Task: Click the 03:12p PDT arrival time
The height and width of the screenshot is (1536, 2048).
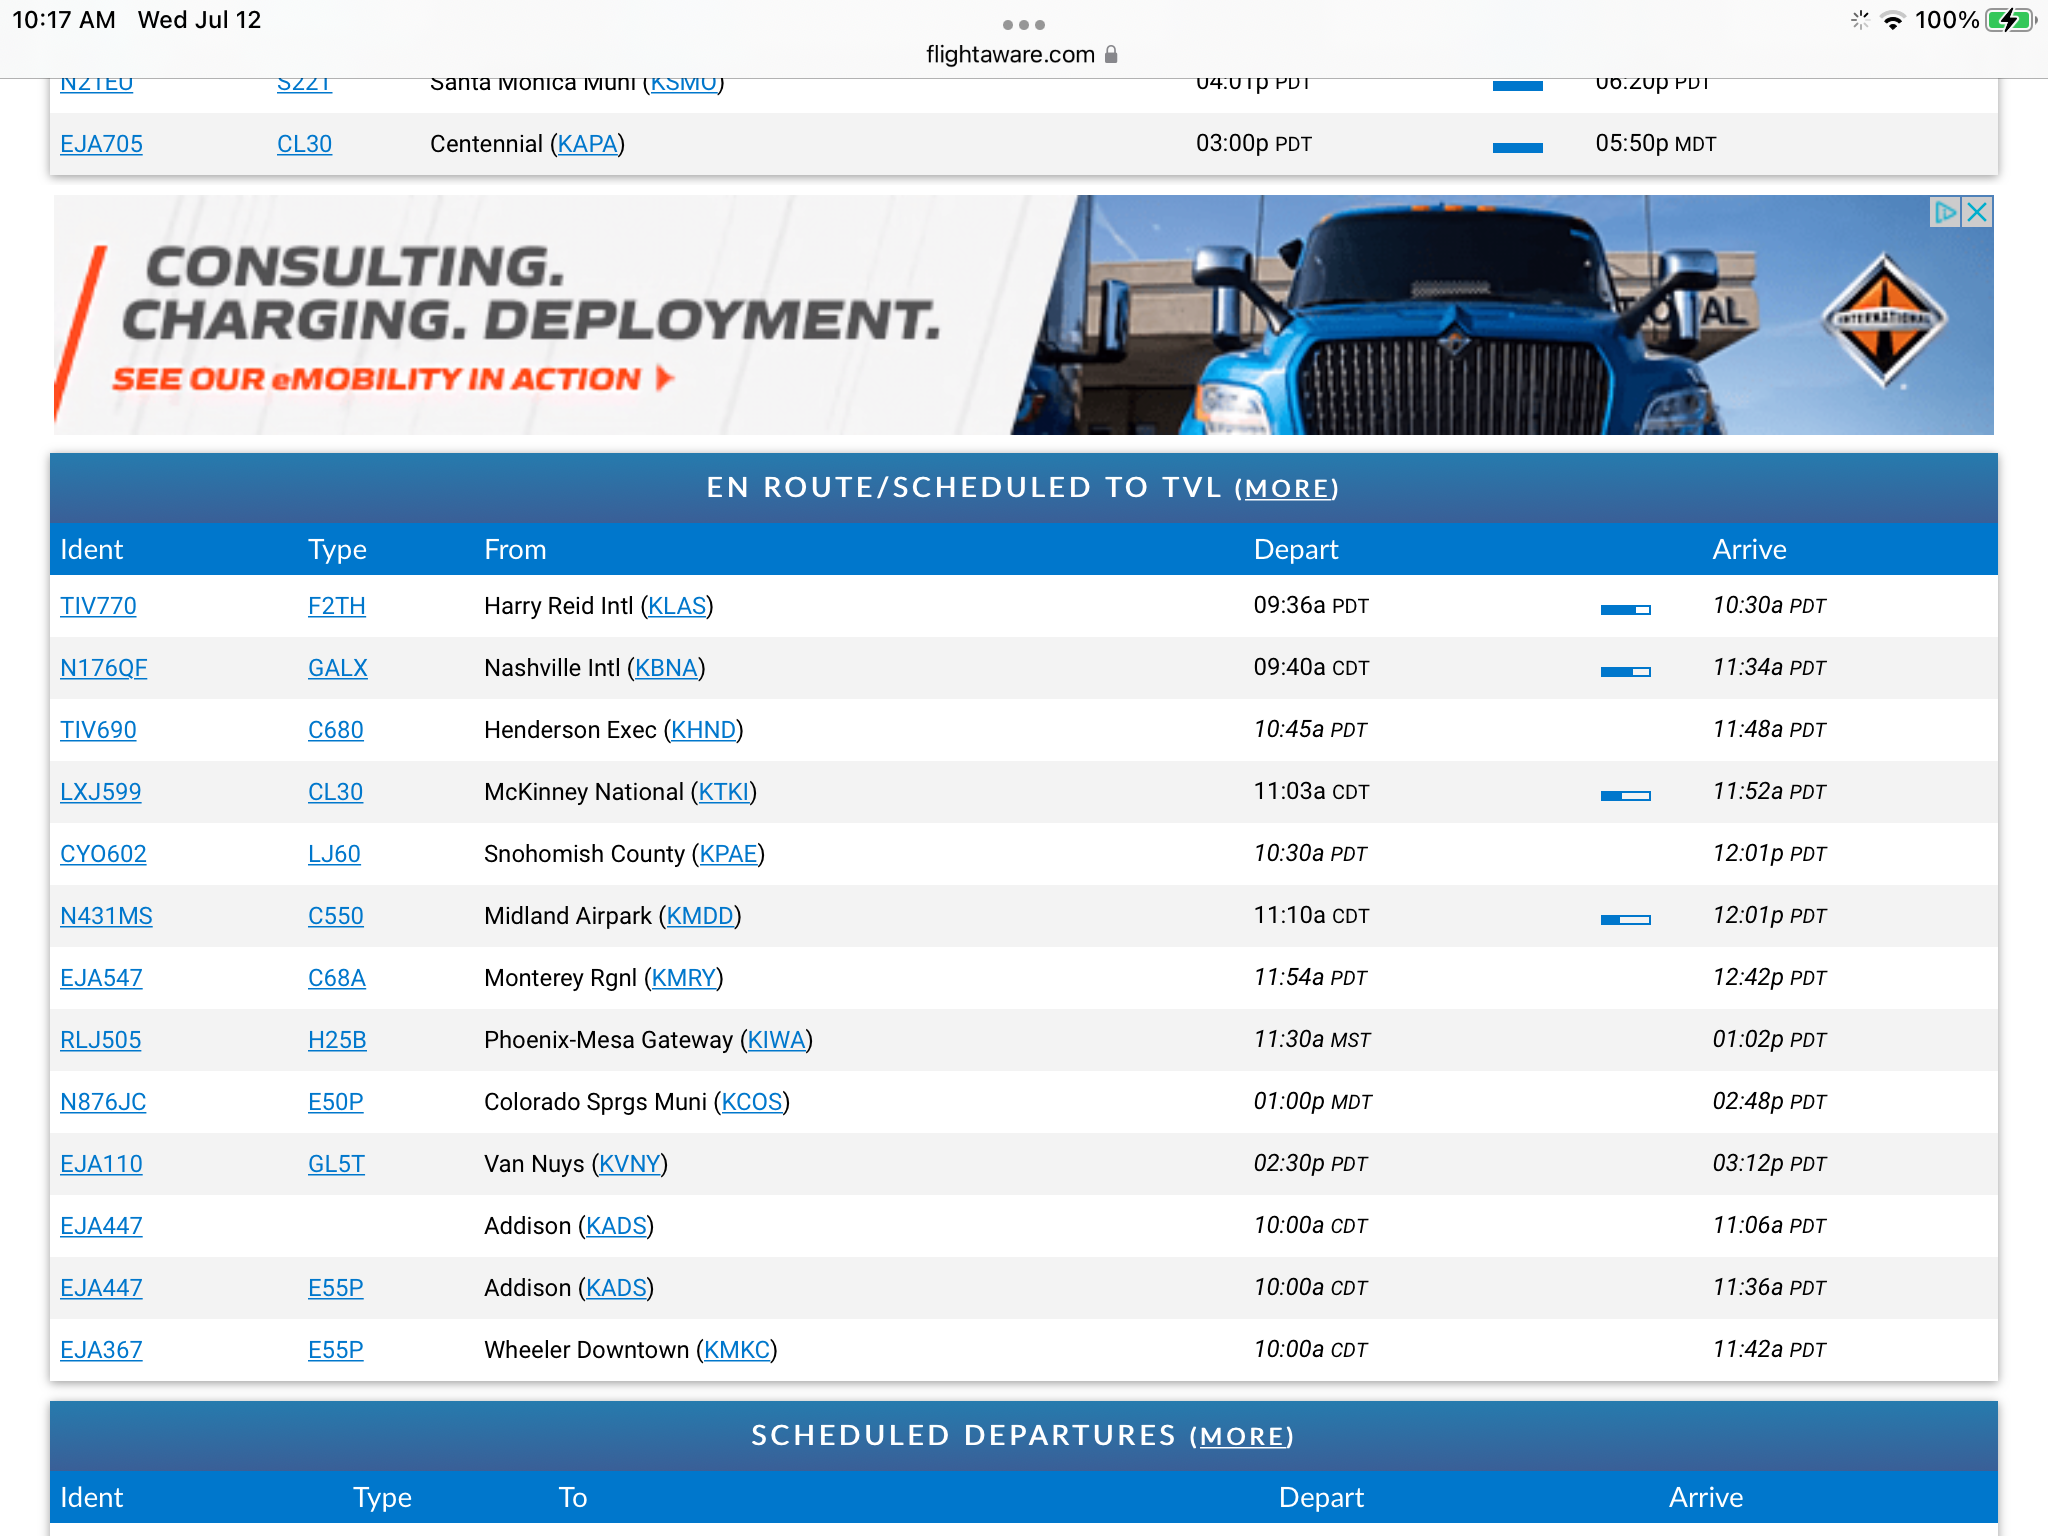Action: tap(1769, 1164)
